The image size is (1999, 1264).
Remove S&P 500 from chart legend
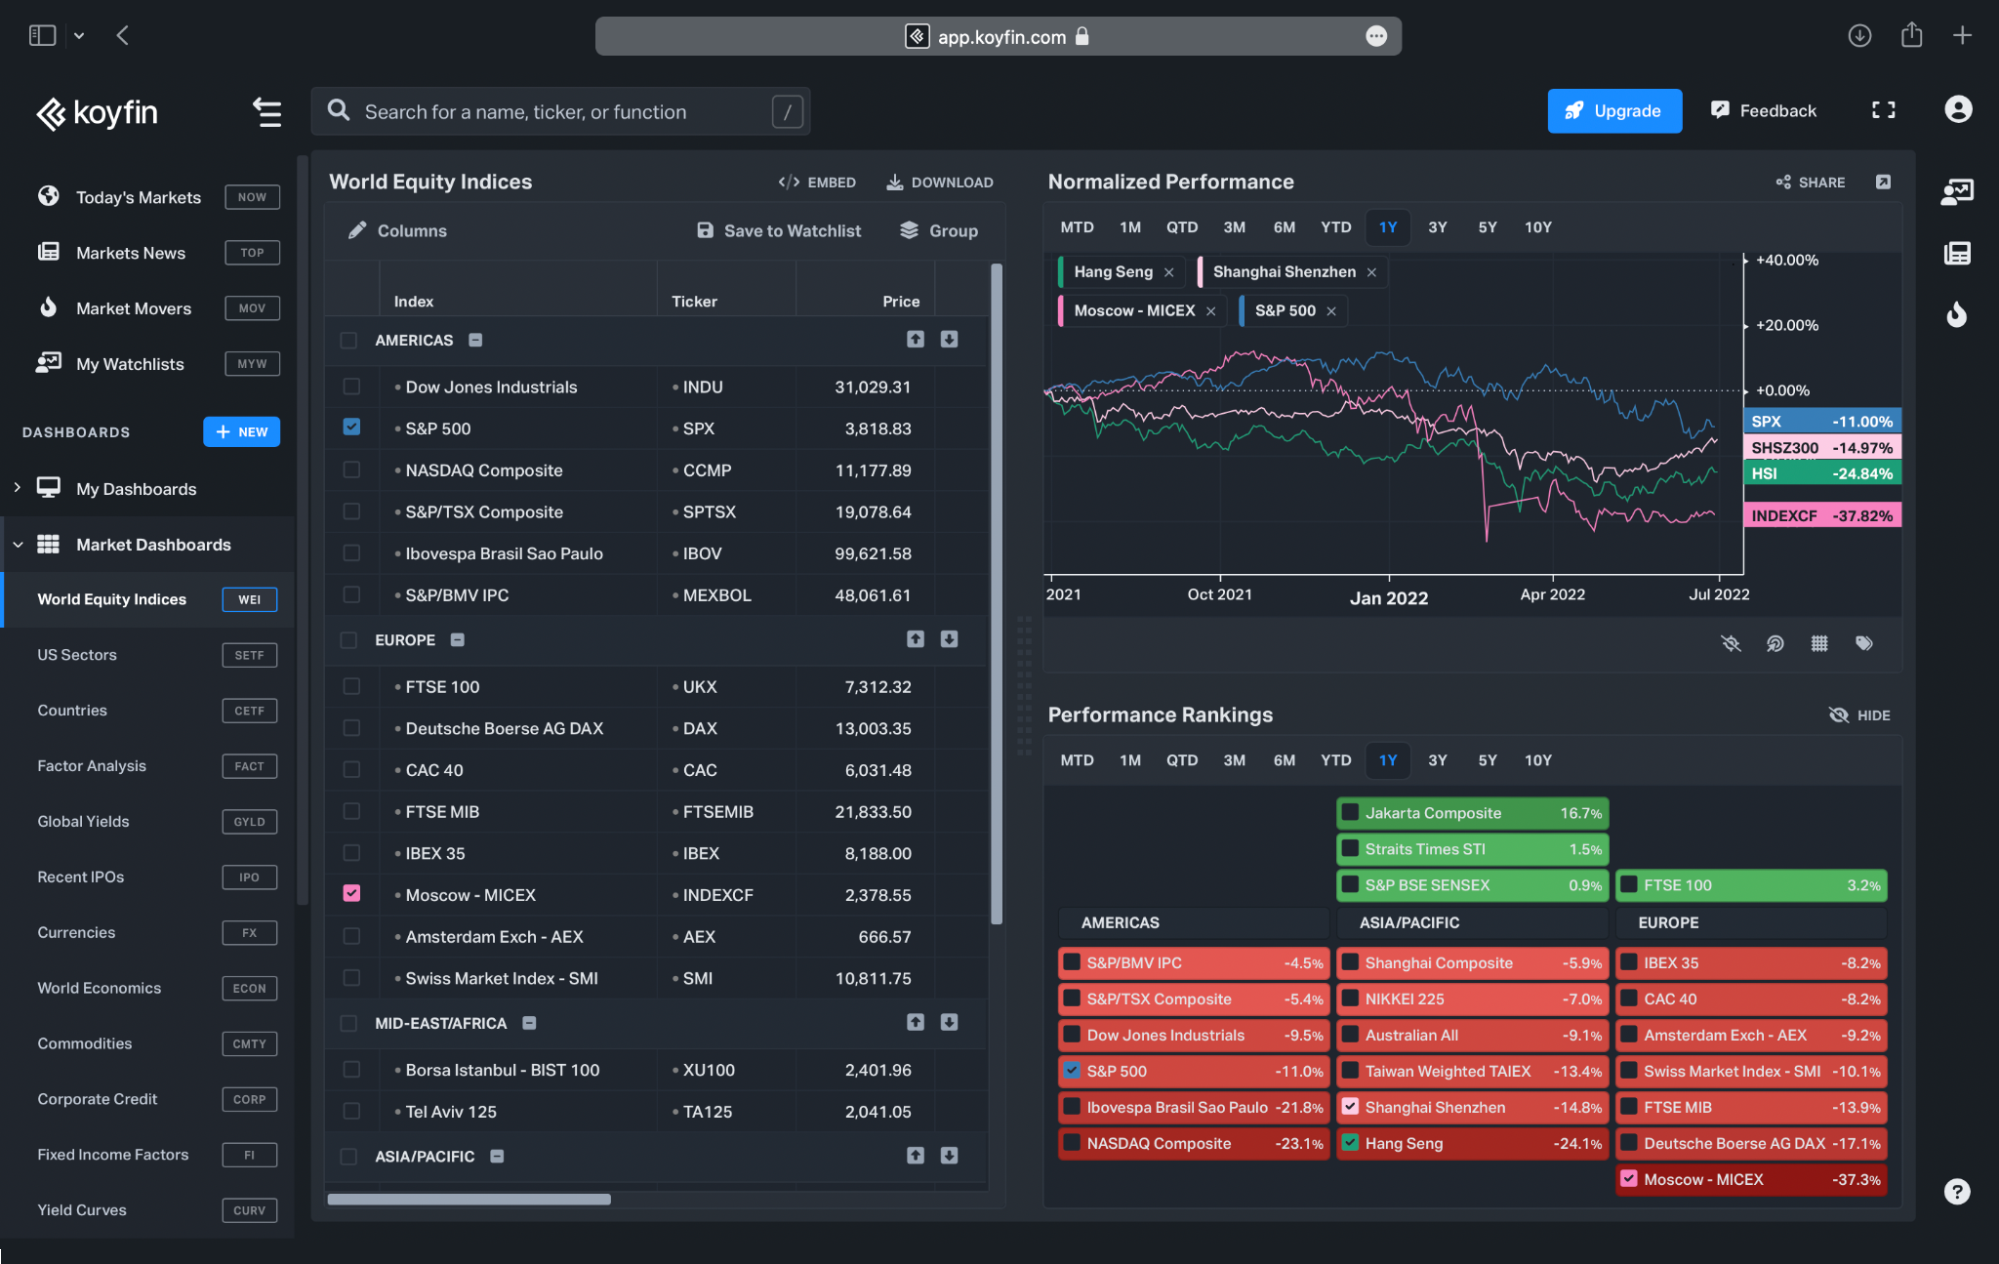coord(1331,311)
